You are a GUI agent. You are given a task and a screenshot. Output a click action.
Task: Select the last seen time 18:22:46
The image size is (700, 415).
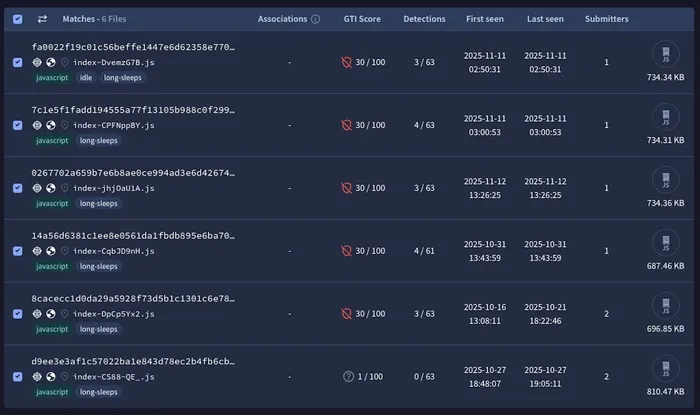click(545, 321)
